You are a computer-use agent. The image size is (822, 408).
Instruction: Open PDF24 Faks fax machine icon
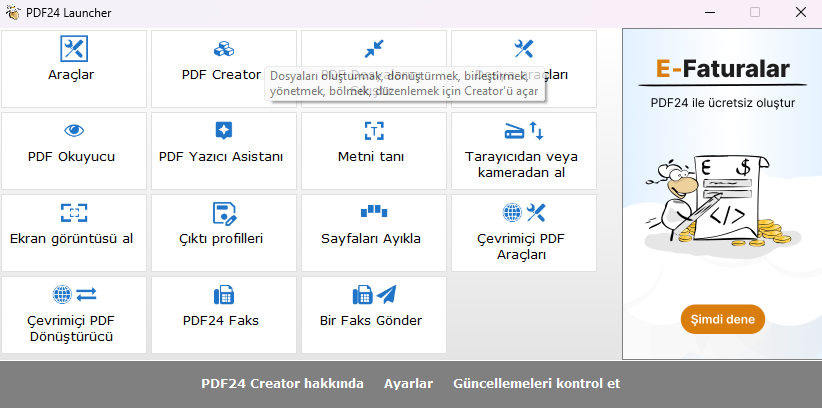tap(224, 295)
